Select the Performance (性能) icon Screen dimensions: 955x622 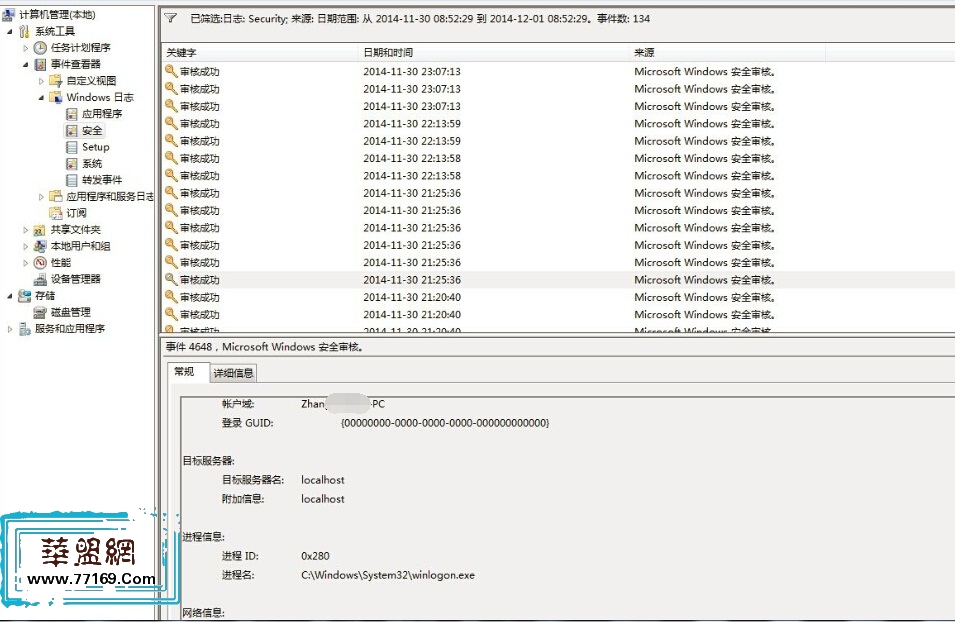40,262
